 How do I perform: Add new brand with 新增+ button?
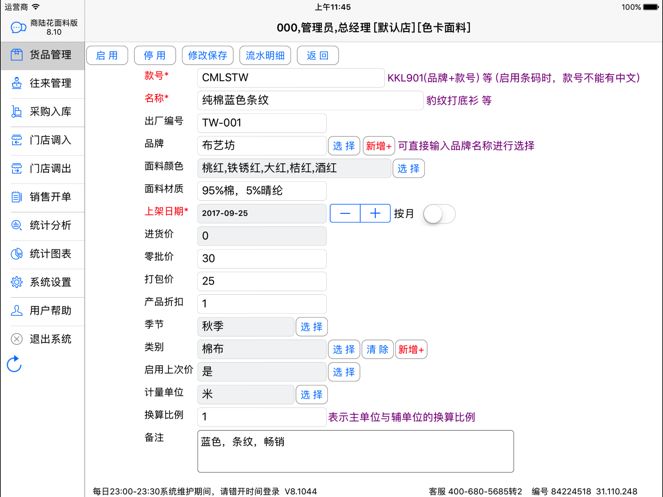(378, 146)
